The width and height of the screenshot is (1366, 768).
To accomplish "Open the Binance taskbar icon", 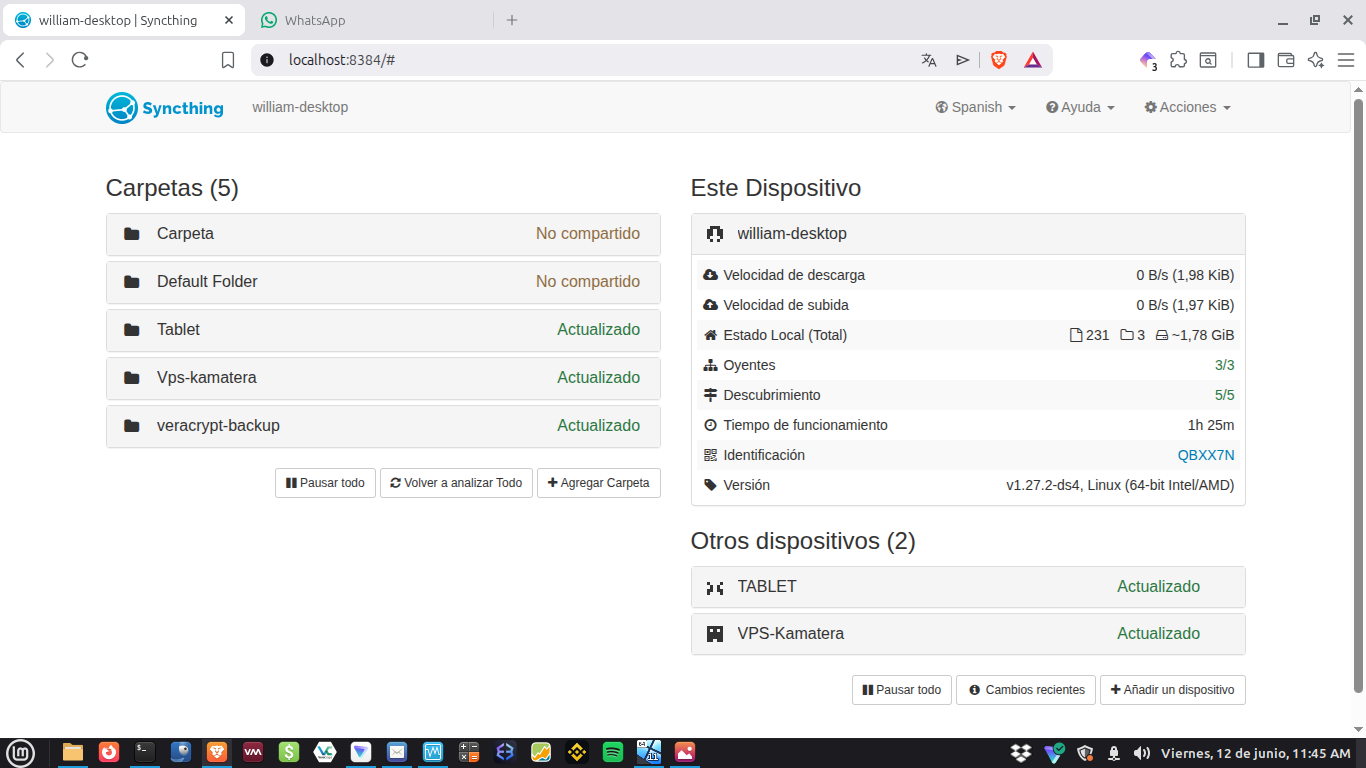I will coord(577,752).
